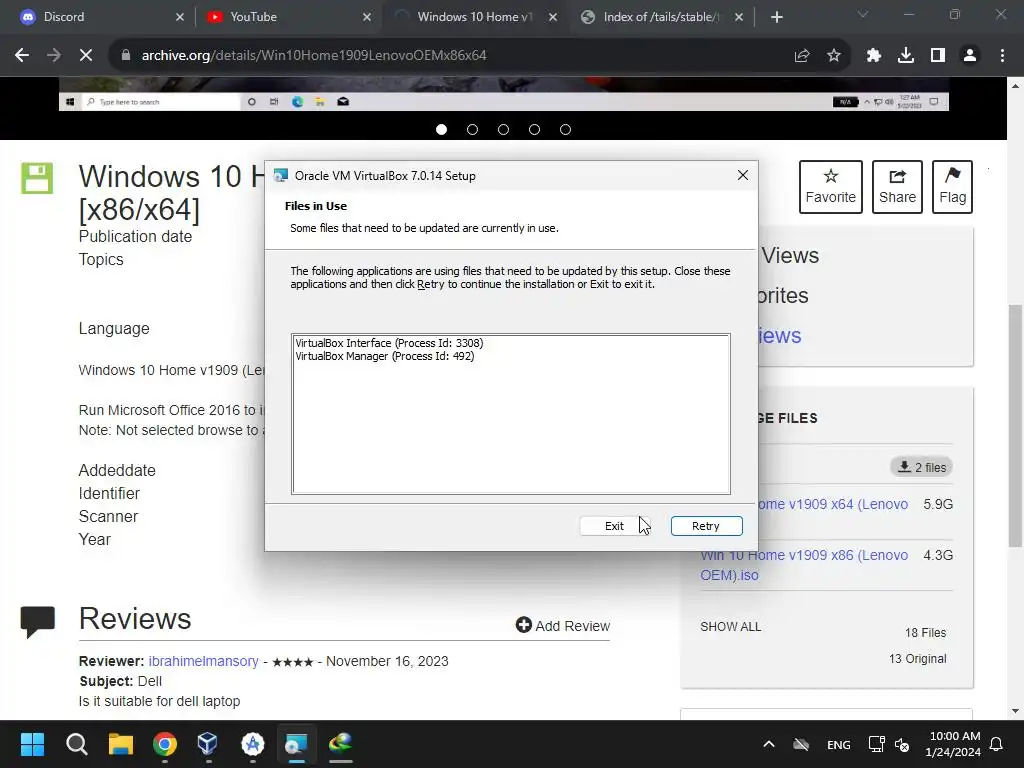
Task: Select the third carousel dot
Action: 504,129
